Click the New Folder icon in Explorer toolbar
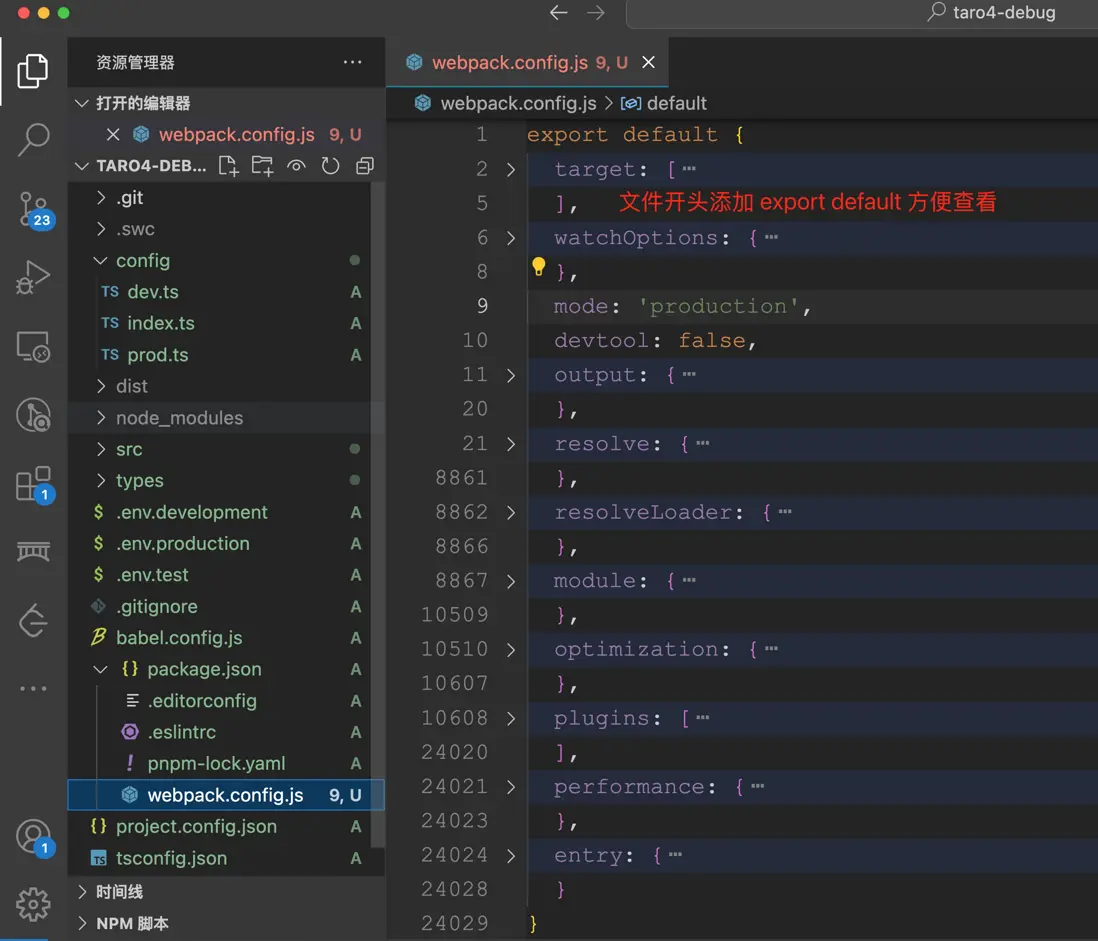1098x941 pixels. 262,166
